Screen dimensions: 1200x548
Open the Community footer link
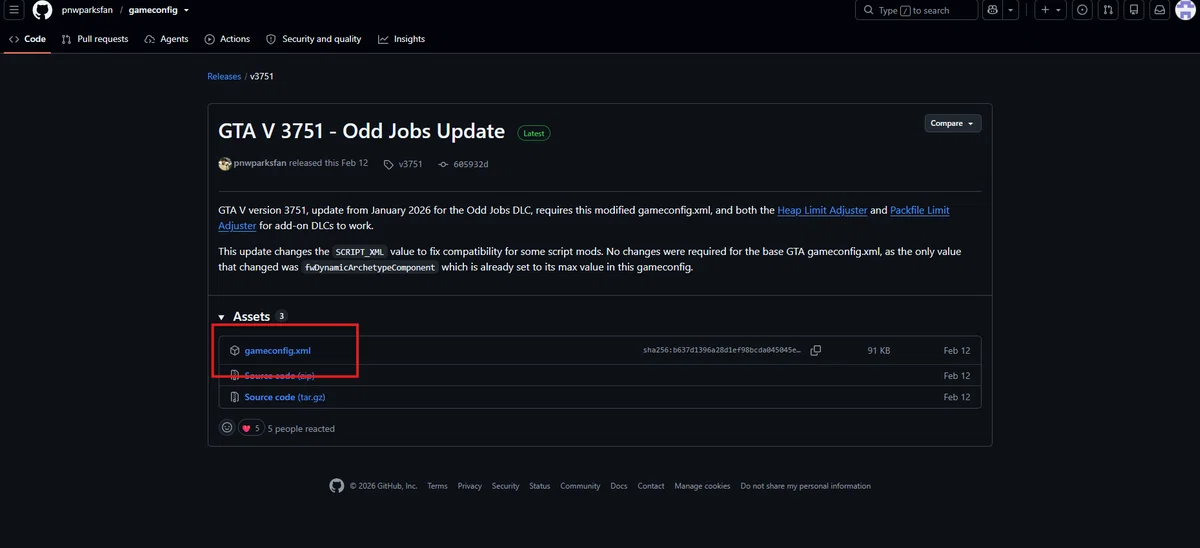coord(580,486)
